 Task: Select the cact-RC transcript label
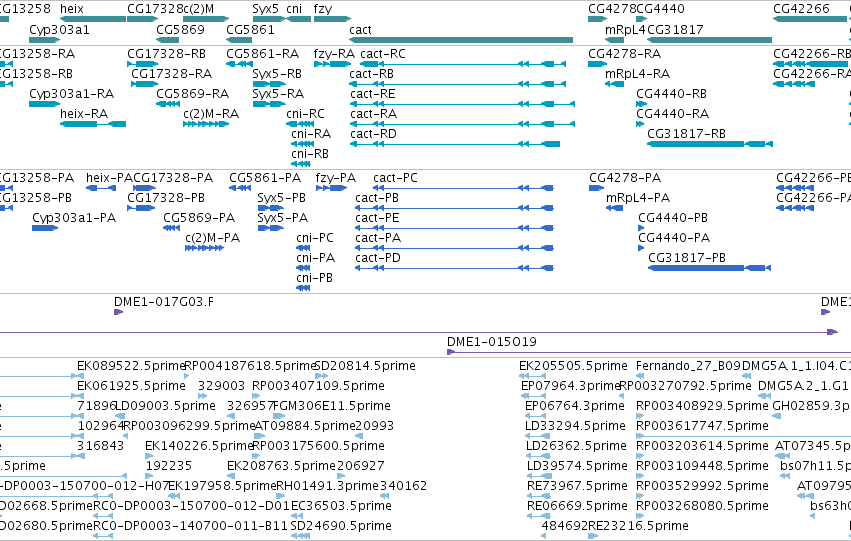click(x=383, y=54)
